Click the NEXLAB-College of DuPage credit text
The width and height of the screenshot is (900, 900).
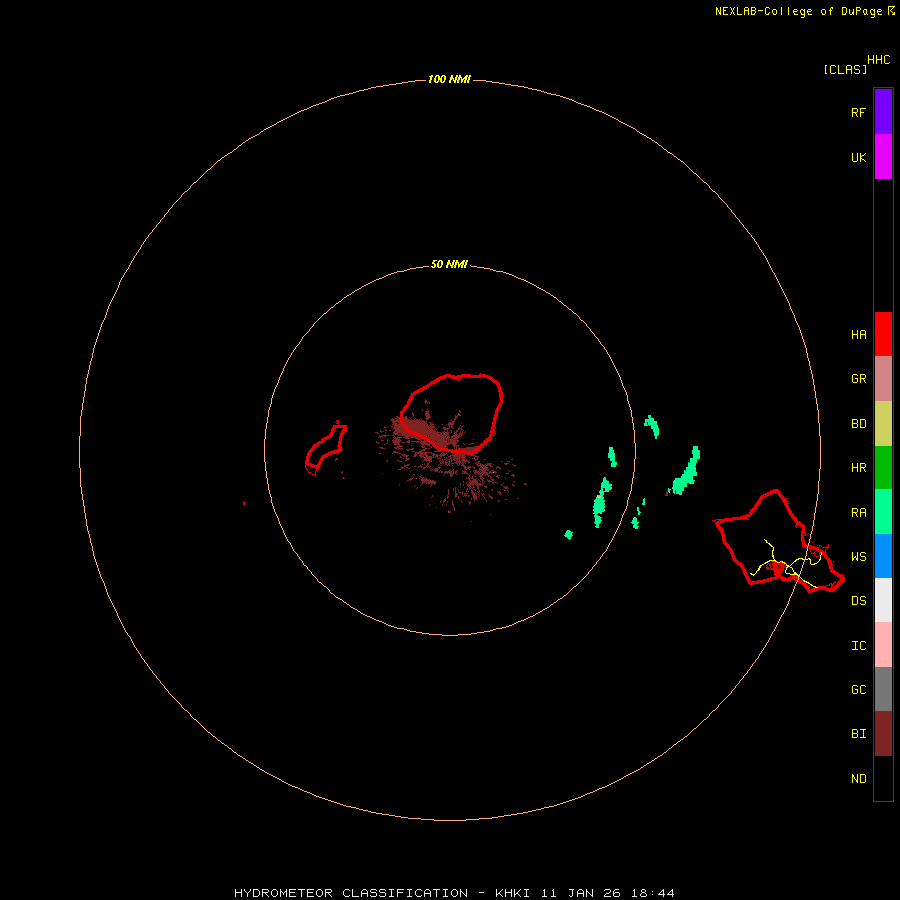[804, 11]
